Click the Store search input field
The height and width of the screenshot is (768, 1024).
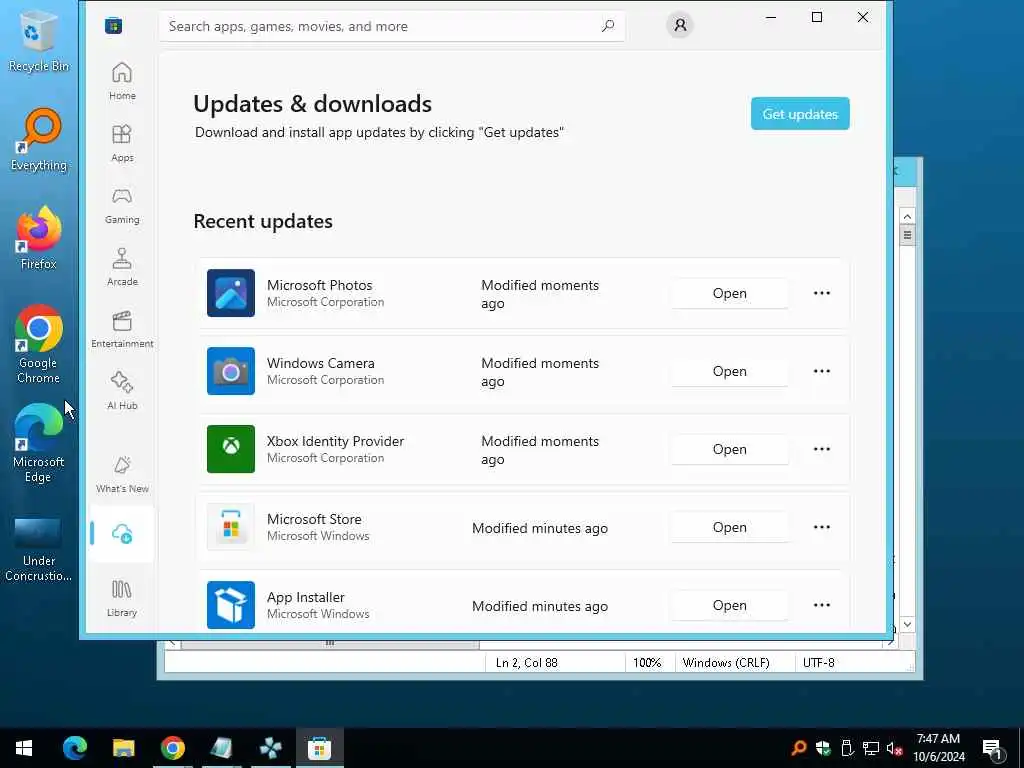[x=392, y=26]
